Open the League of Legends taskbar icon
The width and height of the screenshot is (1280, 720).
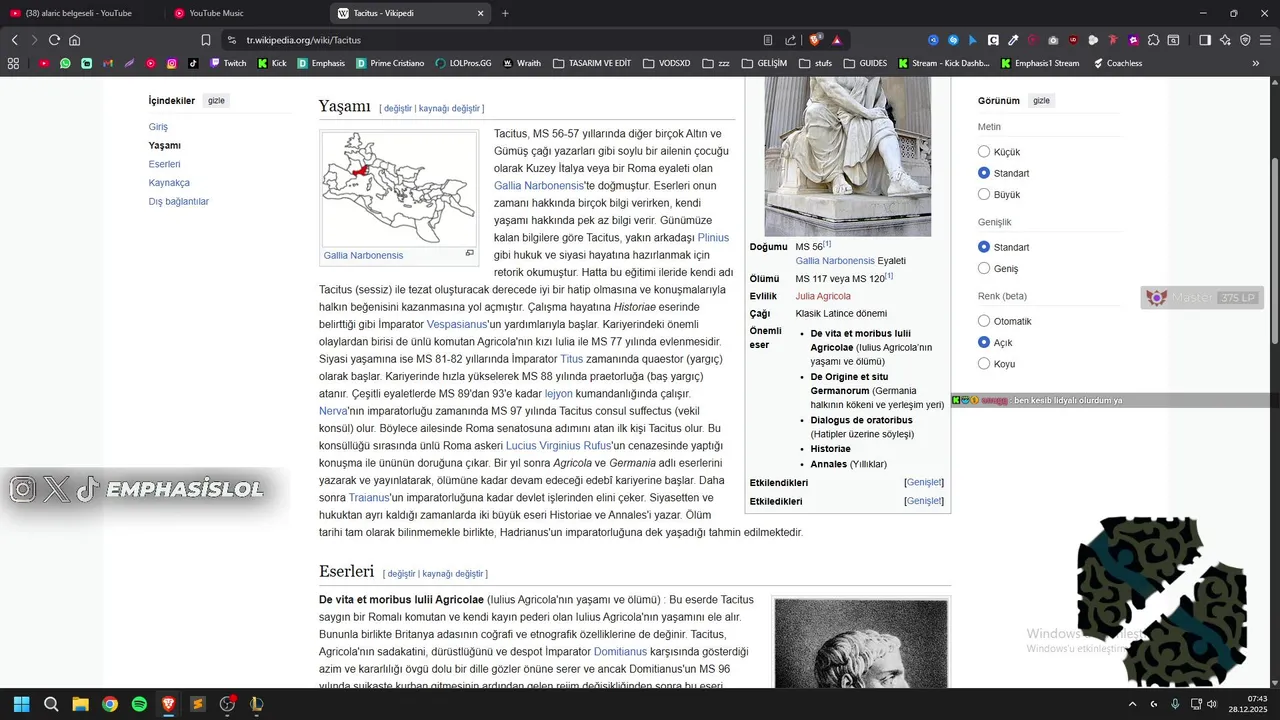click(257, 704)
